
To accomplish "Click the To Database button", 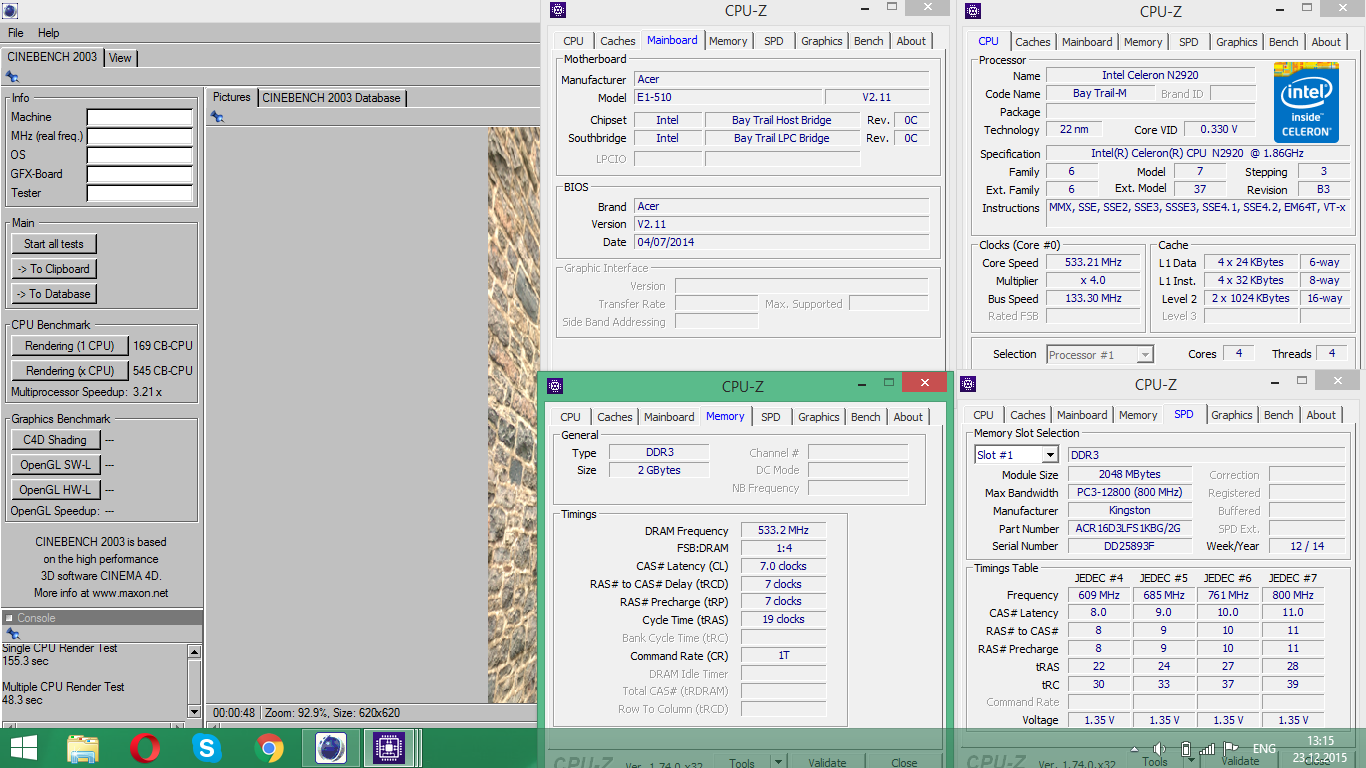I will (x=54, y=294).
